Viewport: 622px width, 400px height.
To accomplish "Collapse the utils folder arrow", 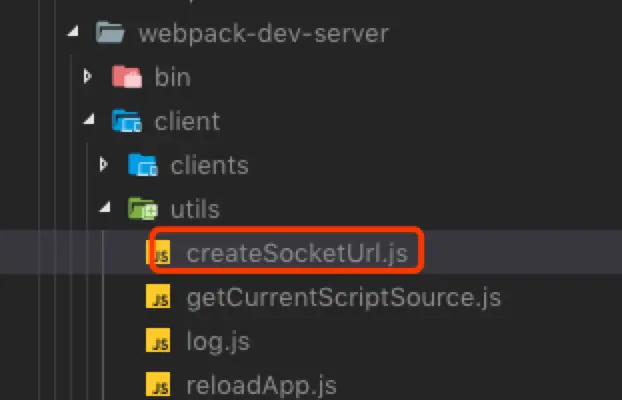I will [105, 207].
